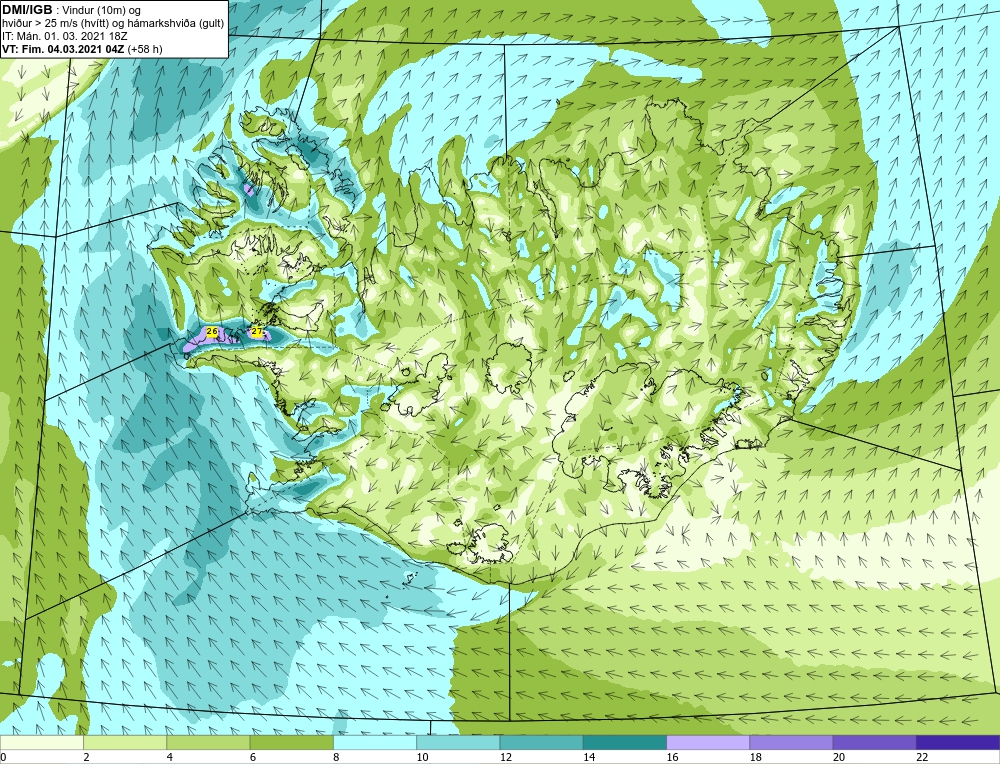Click the "IT: Mán. 01. 03. 2021 18Z" line
Screen dimensions: 1000x764
point(64,36)
